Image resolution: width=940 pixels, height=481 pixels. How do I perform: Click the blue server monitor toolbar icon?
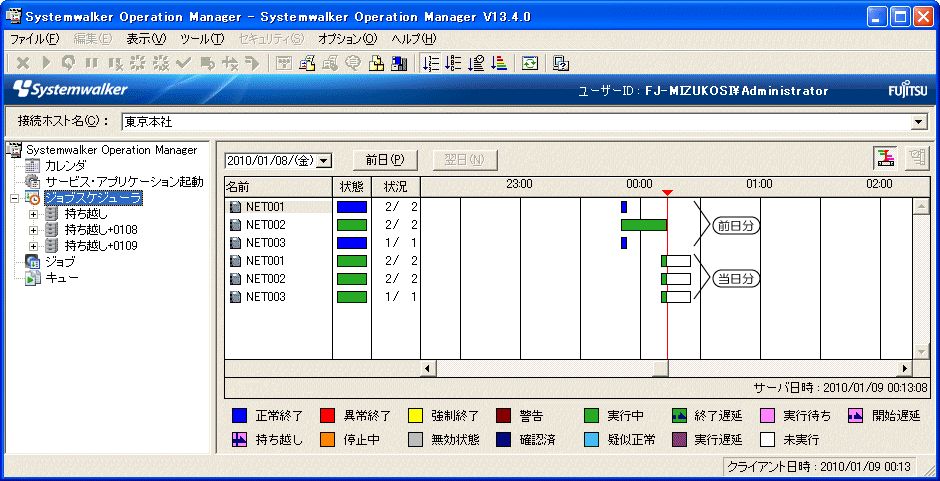point(398,63)
